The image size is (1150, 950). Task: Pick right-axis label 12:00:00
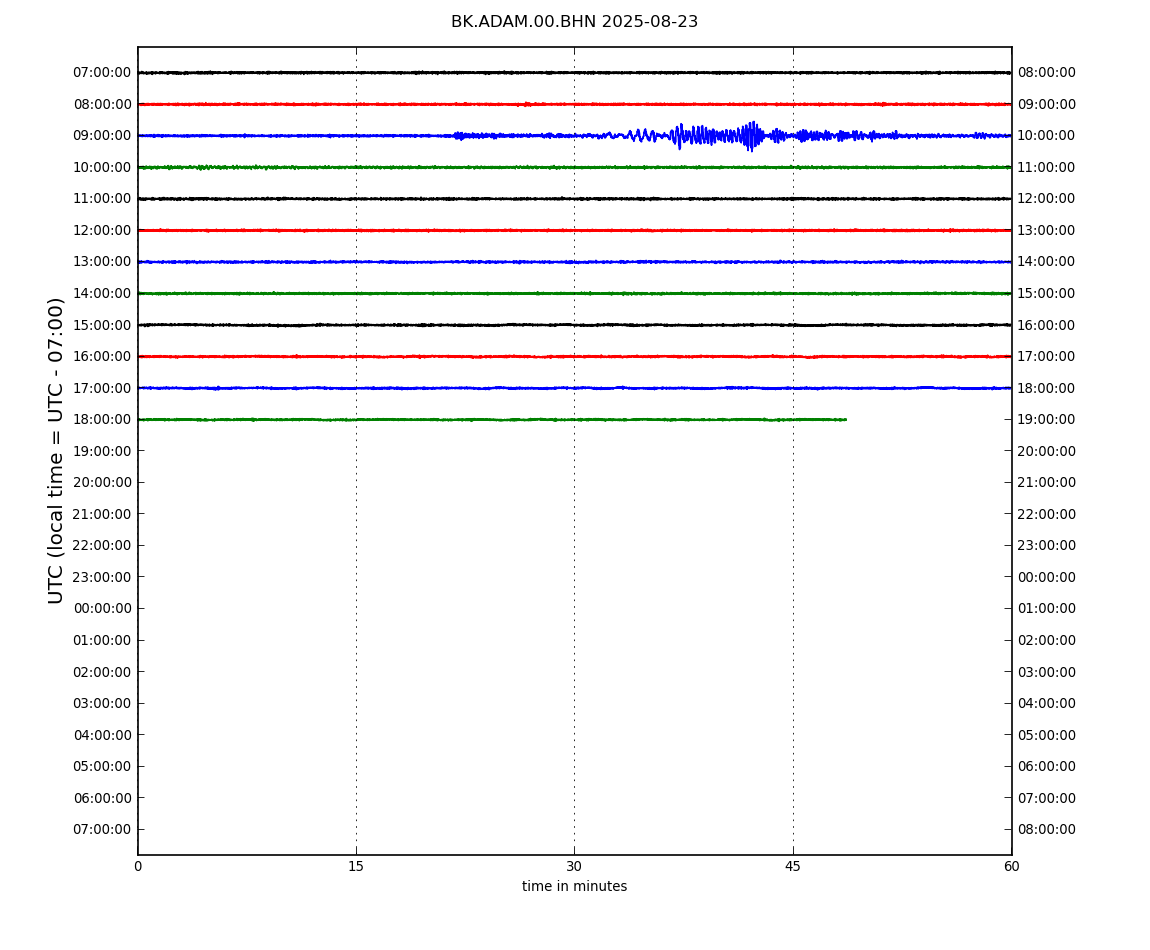[x=1047, y=199]
